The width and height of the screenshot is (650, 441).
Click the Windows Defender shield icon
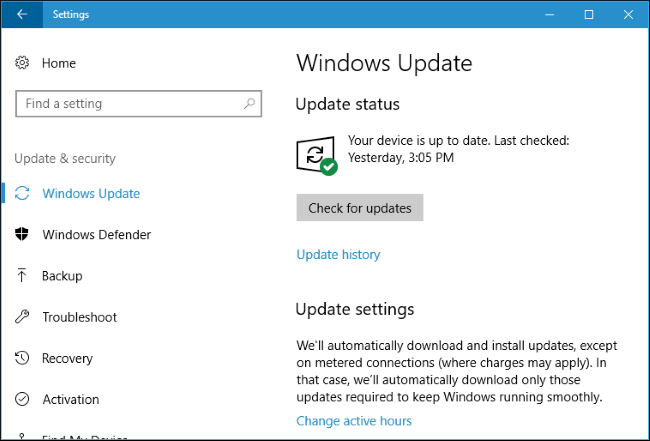tap(22, 234)
